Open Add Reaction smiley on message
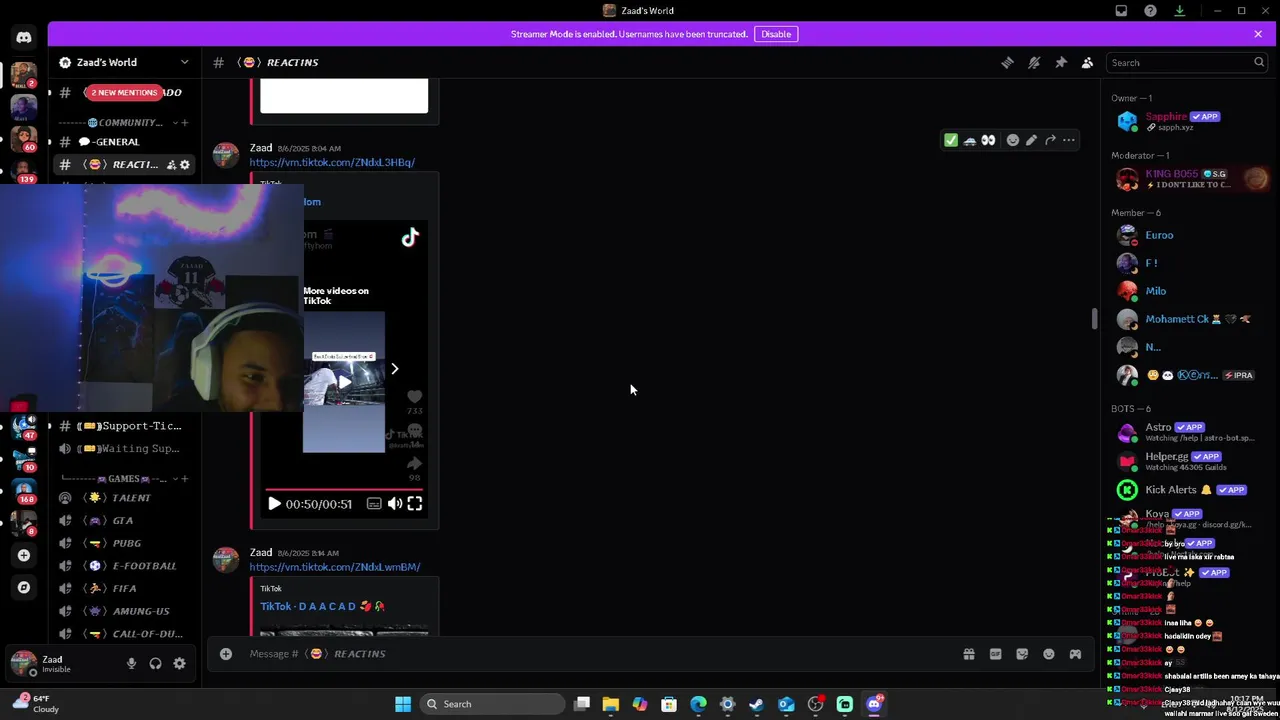Image resolution: width=1280 pixels, height=720 pixels. [x=1013, y=140]
